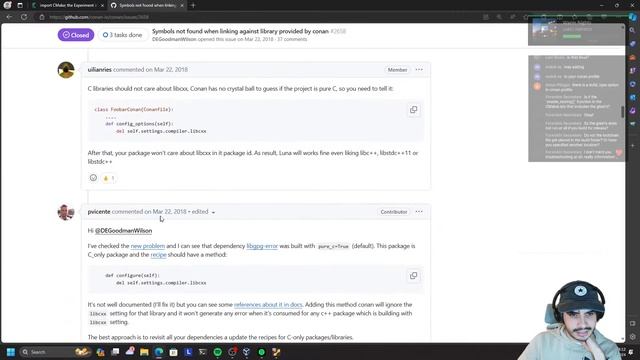Open the search icon in the Edge sidebar
This screenshot has height=360, width=640.
632,30
